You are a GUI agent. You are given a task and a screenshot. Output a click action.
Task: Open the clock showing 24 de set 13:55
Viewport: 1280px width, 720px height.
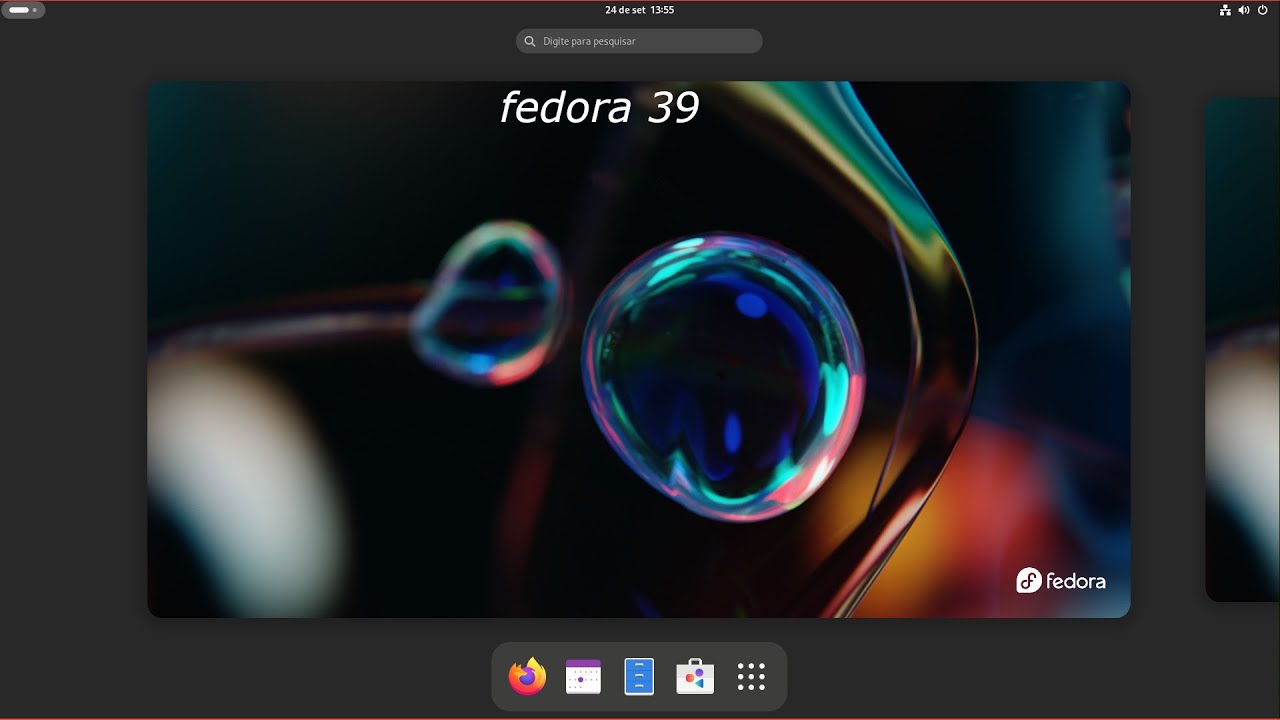(640, 10)
